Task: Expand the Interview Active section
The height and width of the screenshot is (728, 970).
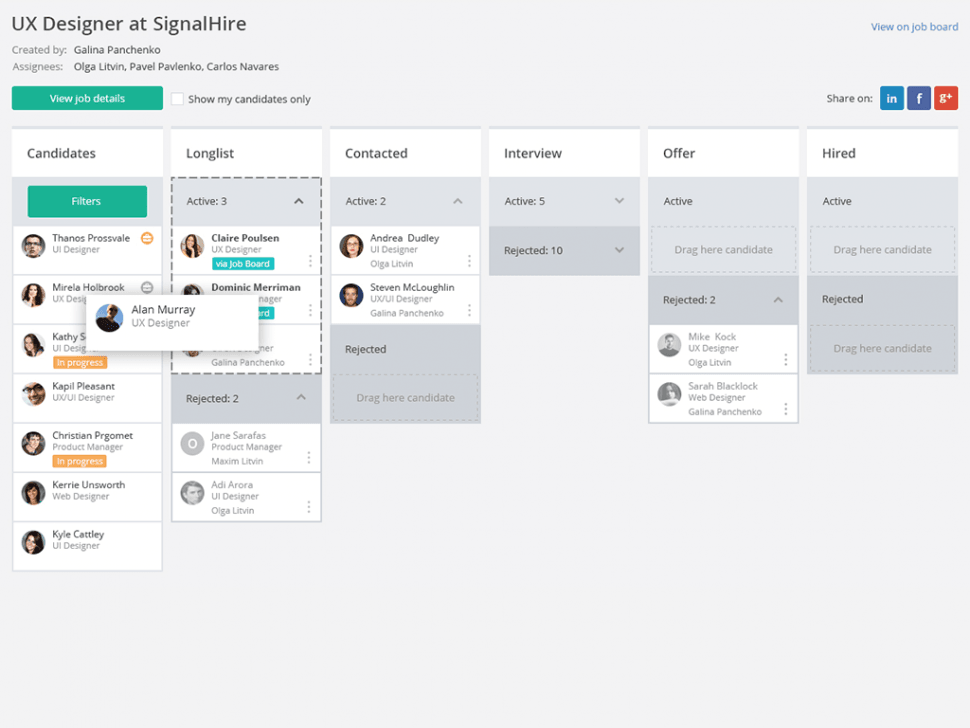Action: 619,201
